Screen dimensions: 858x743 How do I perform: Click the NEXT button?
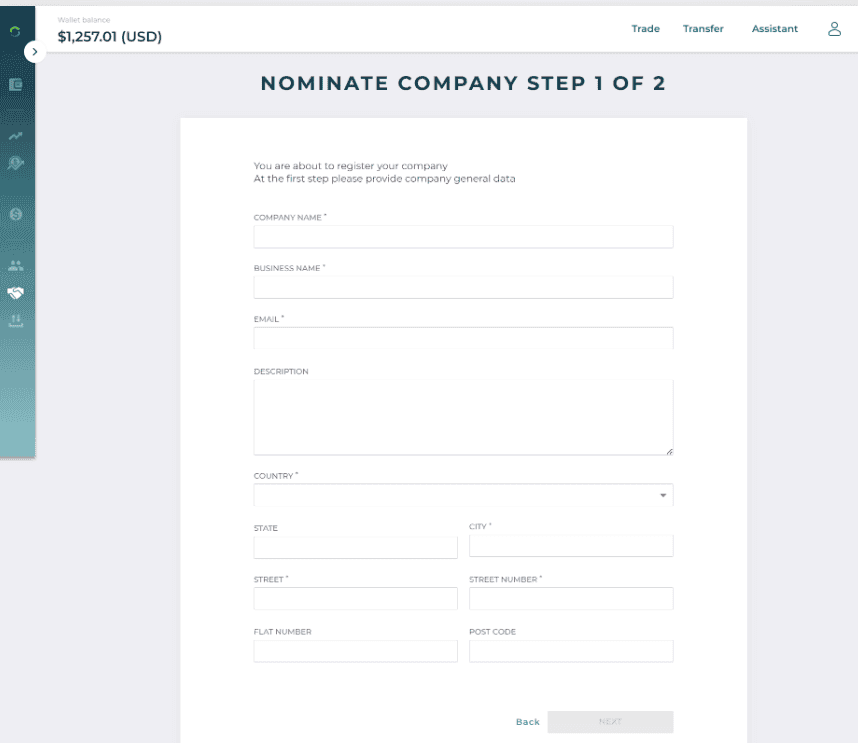tap(610, 722)
